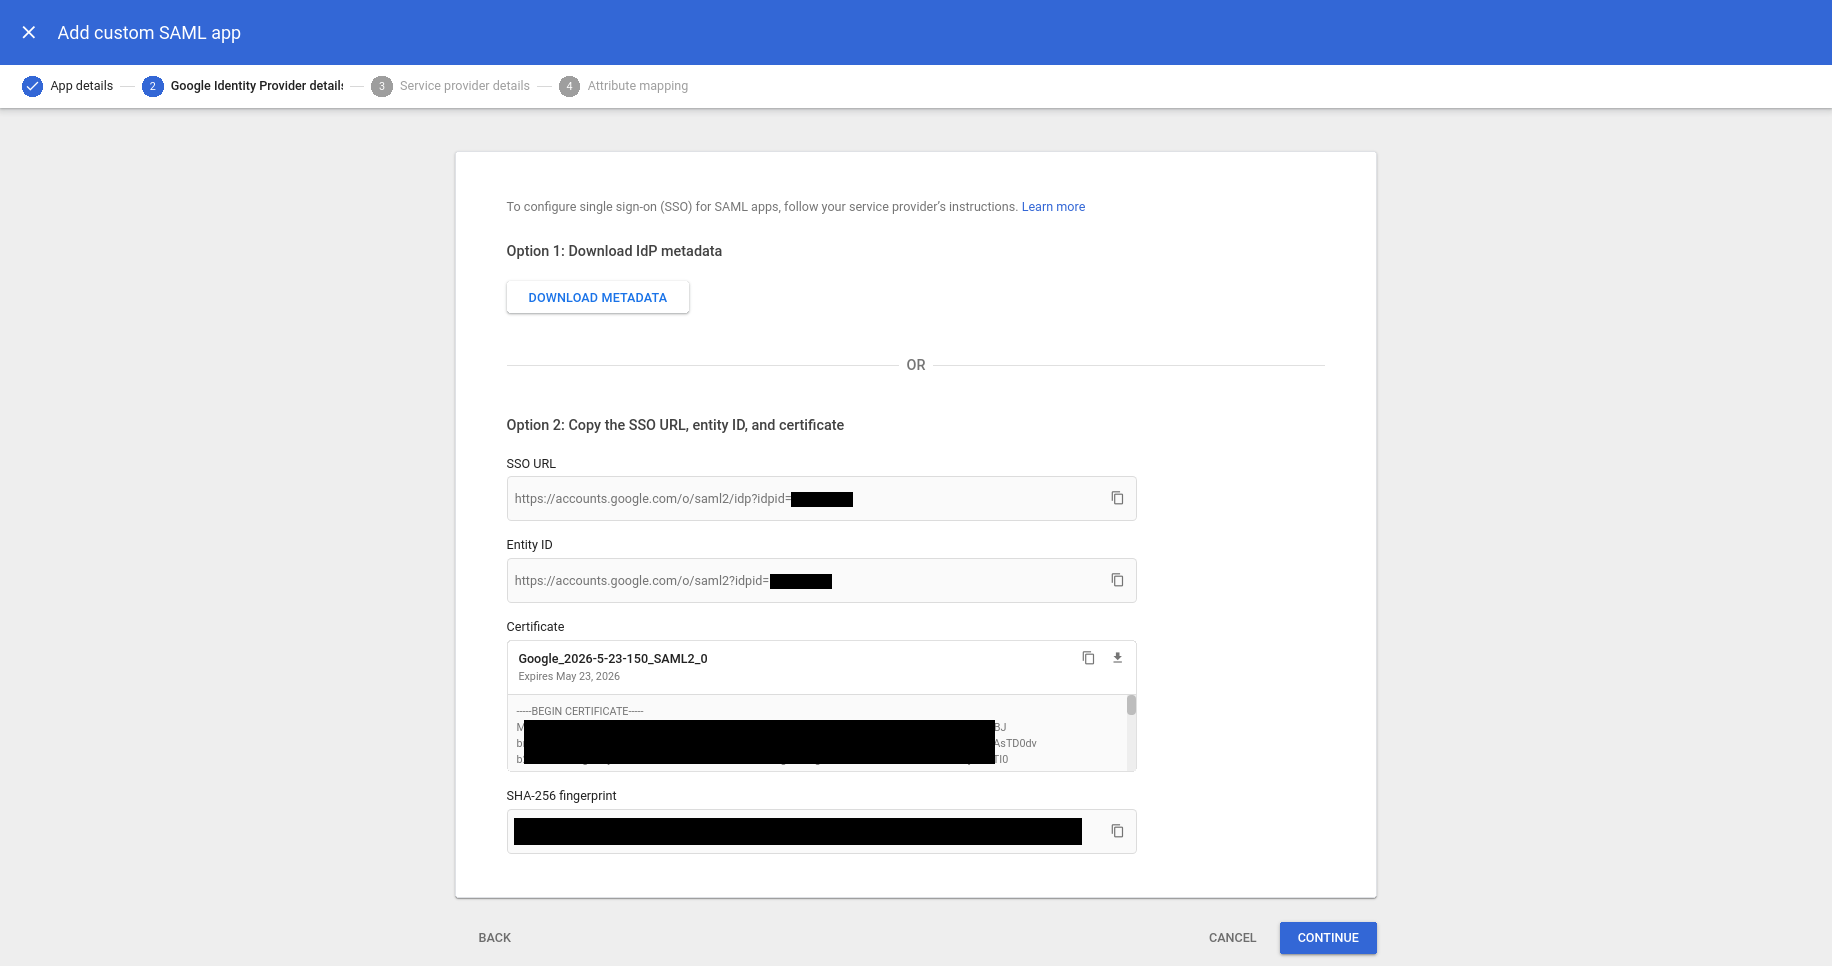Open the Learn more link
Viewport: 1832px width, 966px height.
tap(1053, 207)
